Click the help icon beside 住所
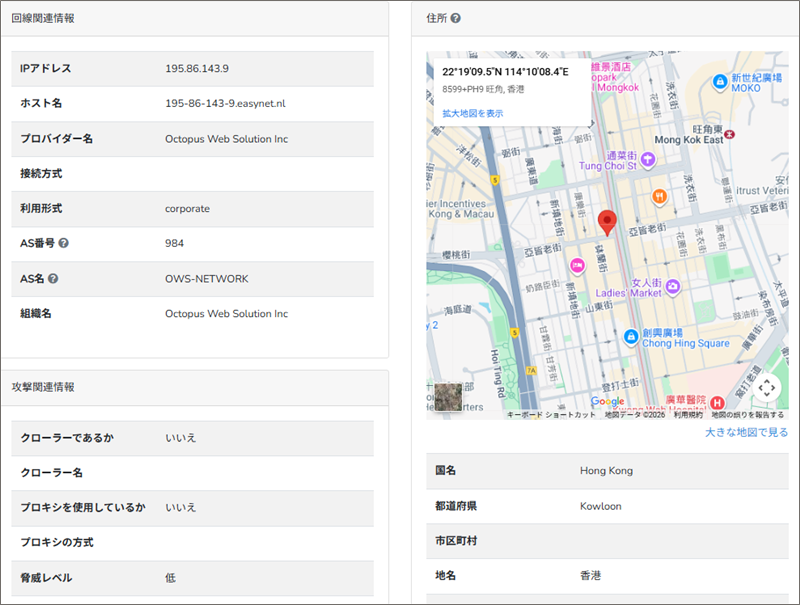 click(456, 18)
